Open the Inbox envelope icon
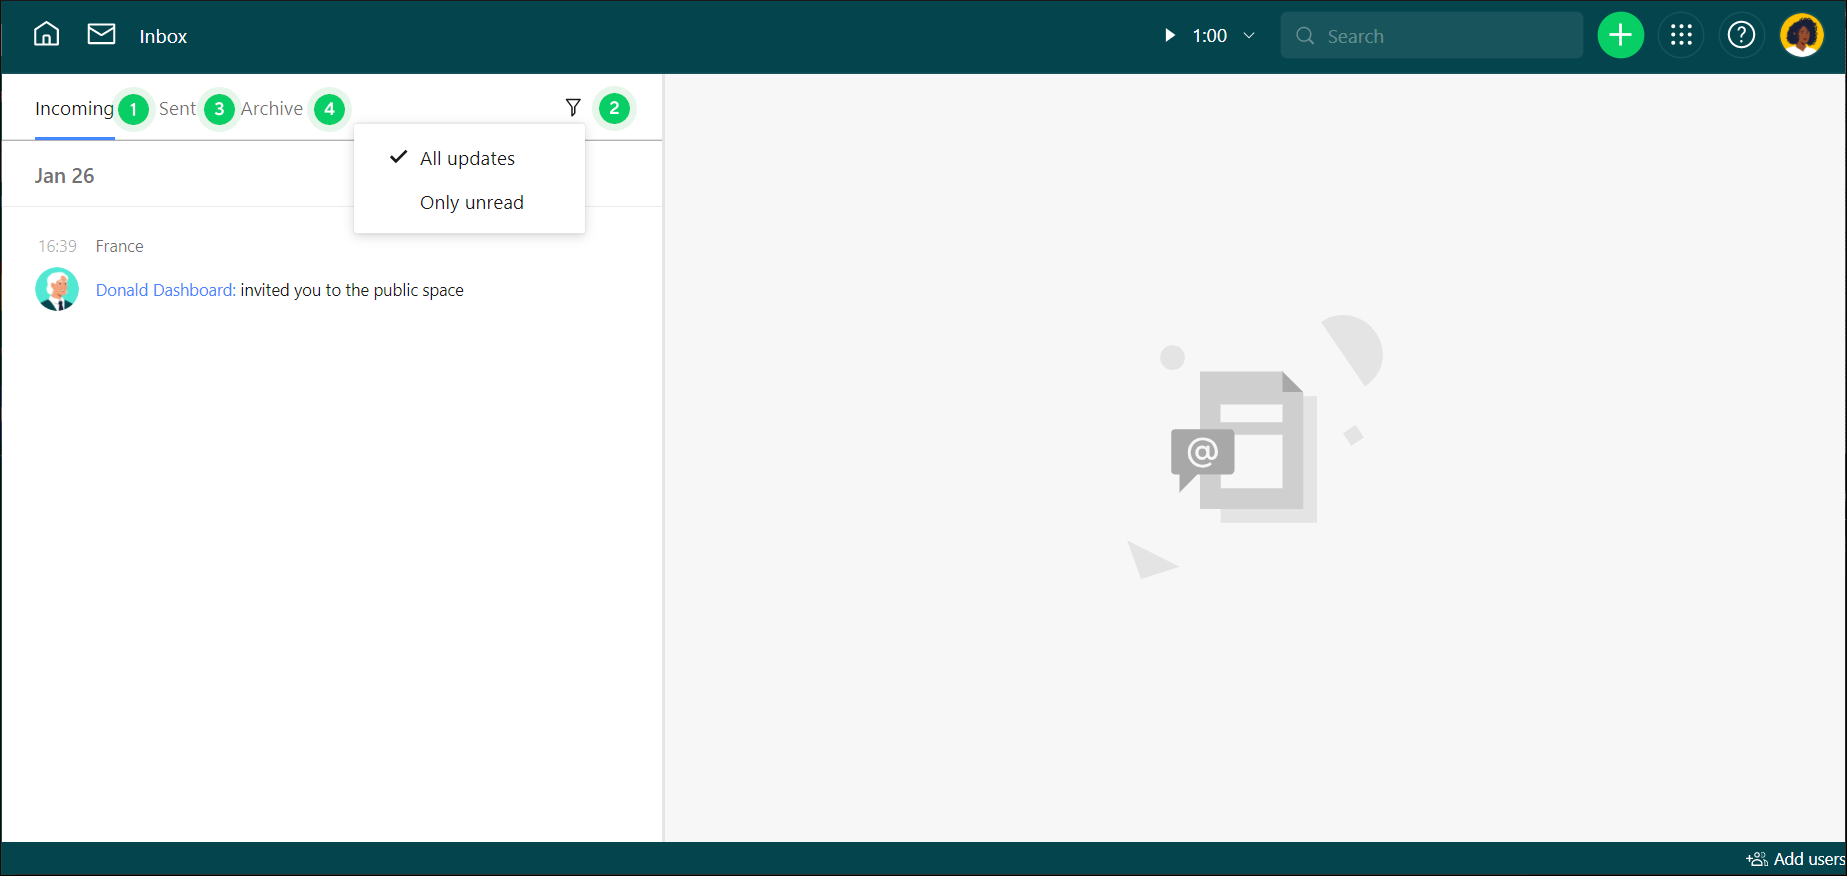Image resolution: width=1847 pixels, height=876 pixels. 101,35
